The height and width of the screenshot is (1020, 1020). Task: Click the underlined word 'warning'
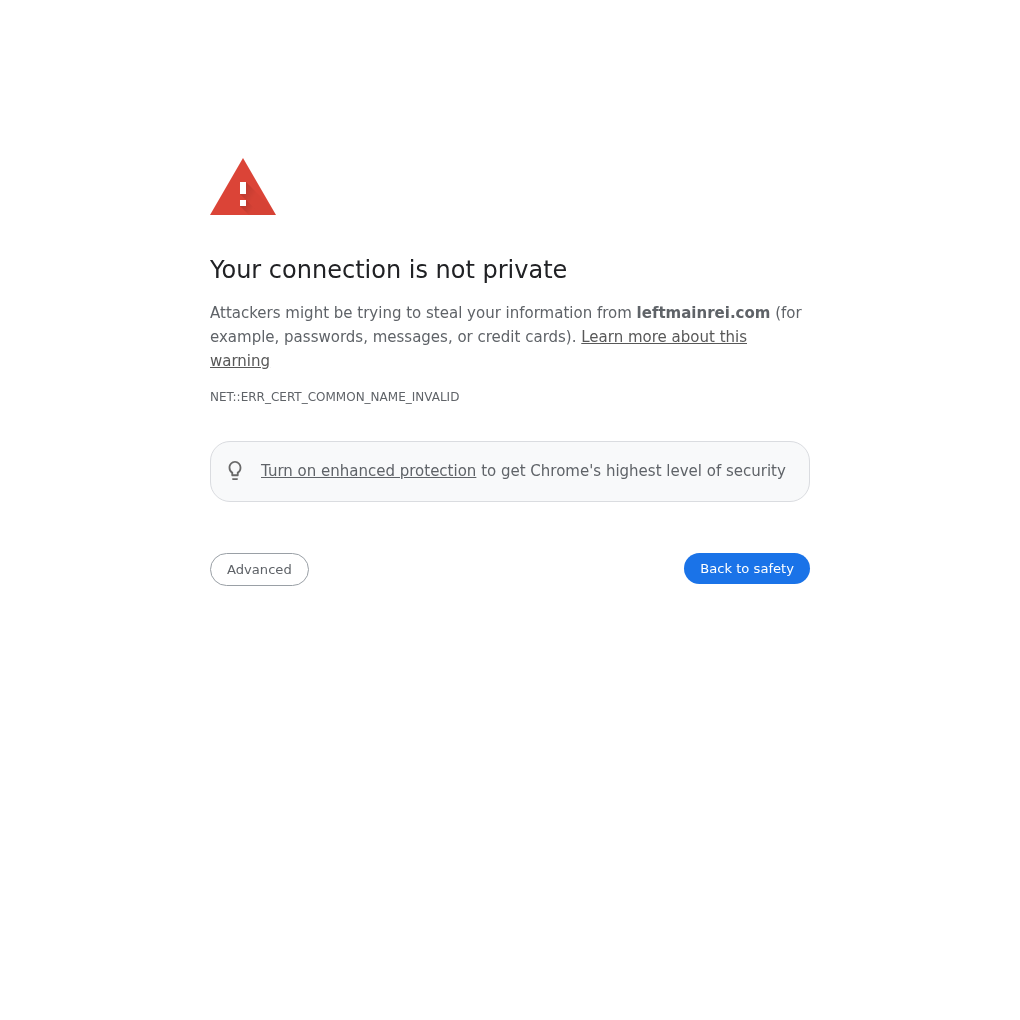coord(240,361)
